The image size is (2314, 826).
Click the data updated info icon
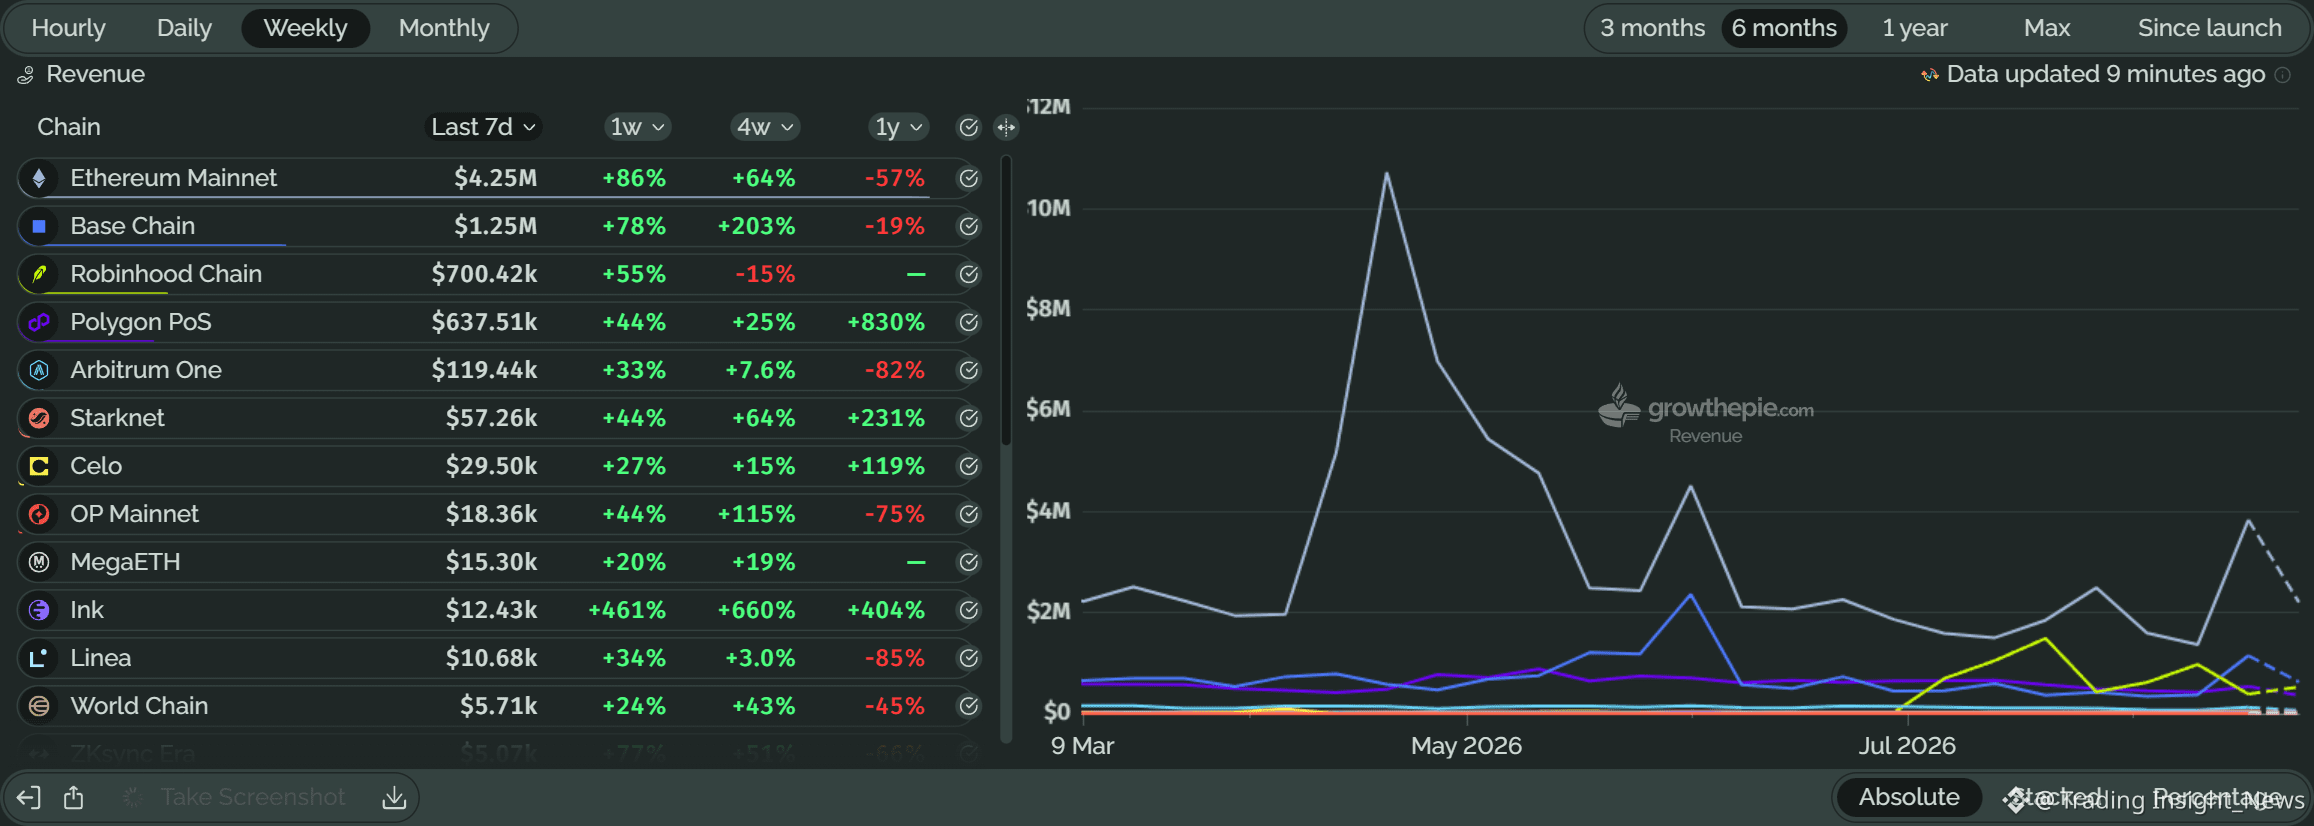pos(2283,75)
